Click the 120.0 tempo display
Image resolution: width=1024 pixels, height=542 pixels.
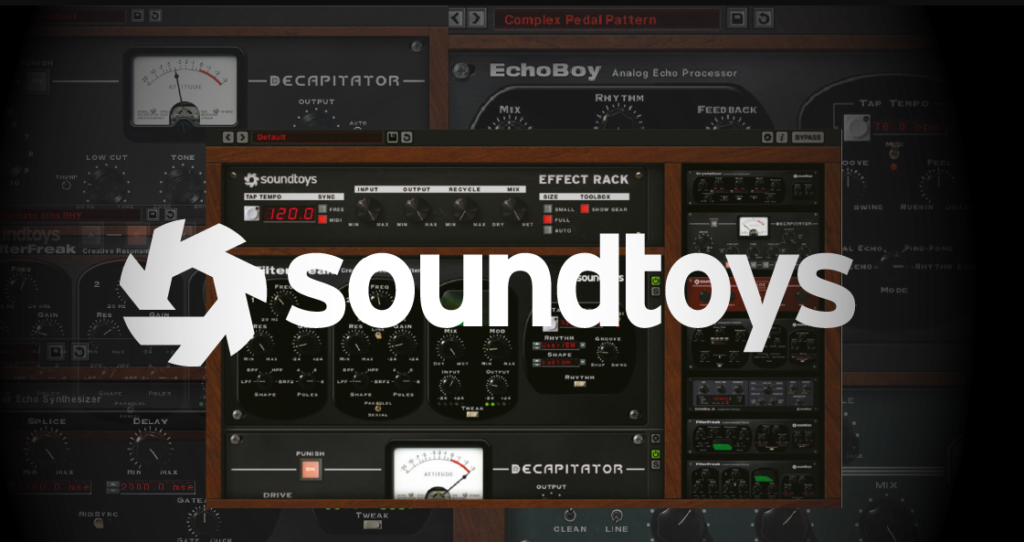coord(289,212)
